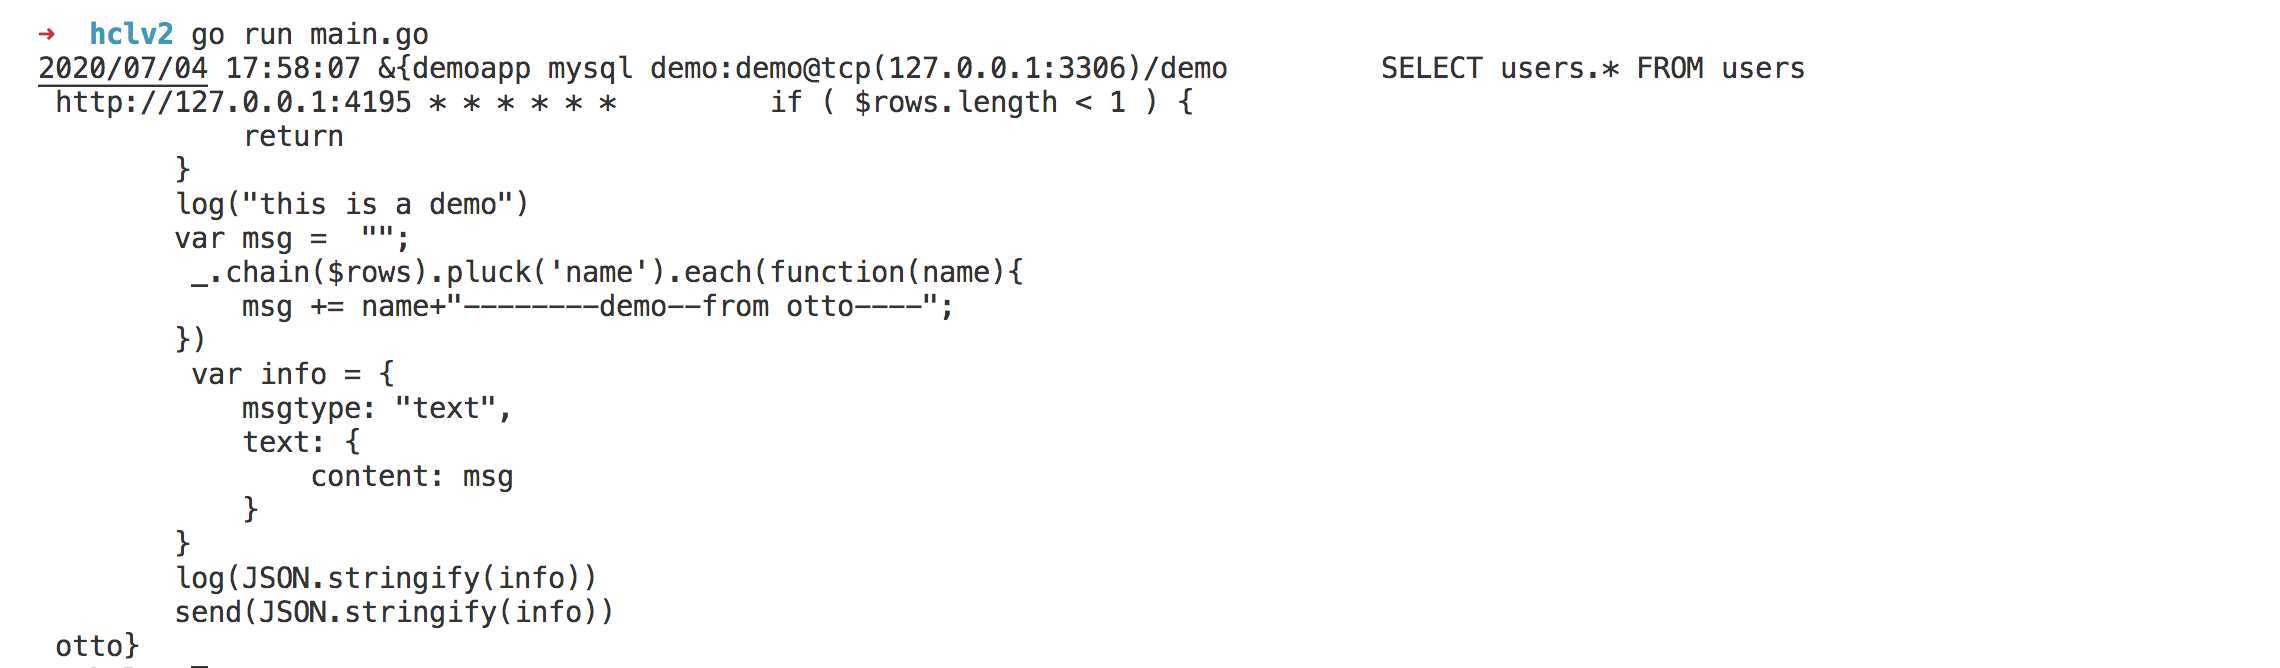Click the SELECT users.* FROM users query
Screen dimensions: 2280x668
[x=1593, y=68]
